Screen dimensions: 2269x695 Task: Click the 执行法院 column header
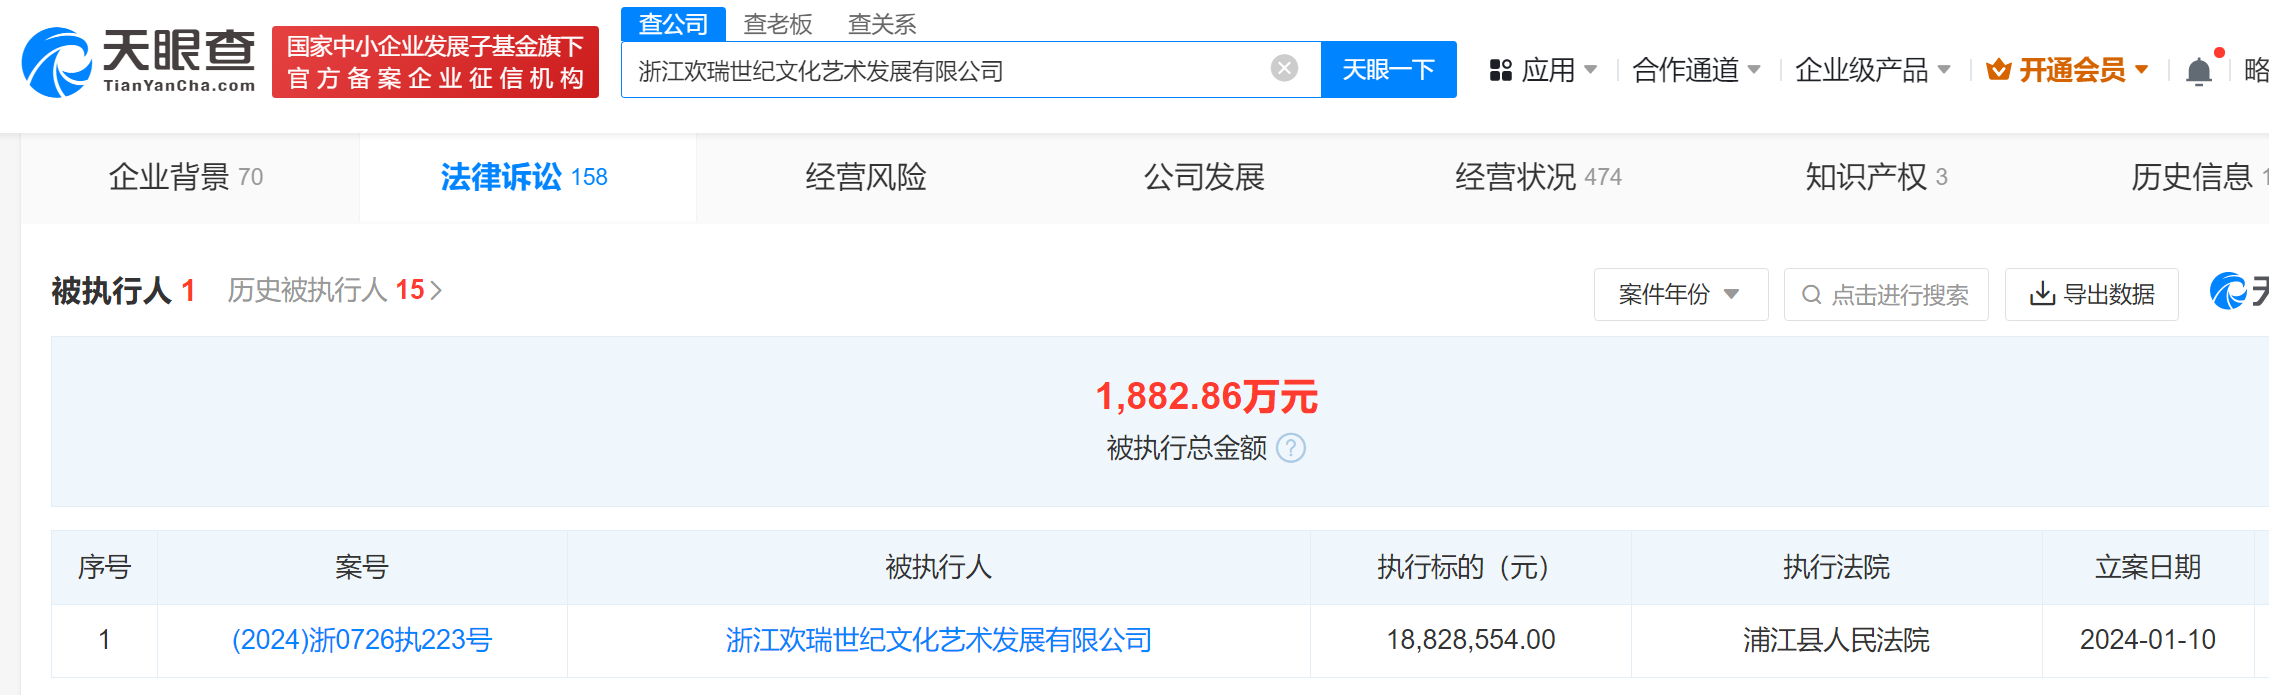[1836, 567]
